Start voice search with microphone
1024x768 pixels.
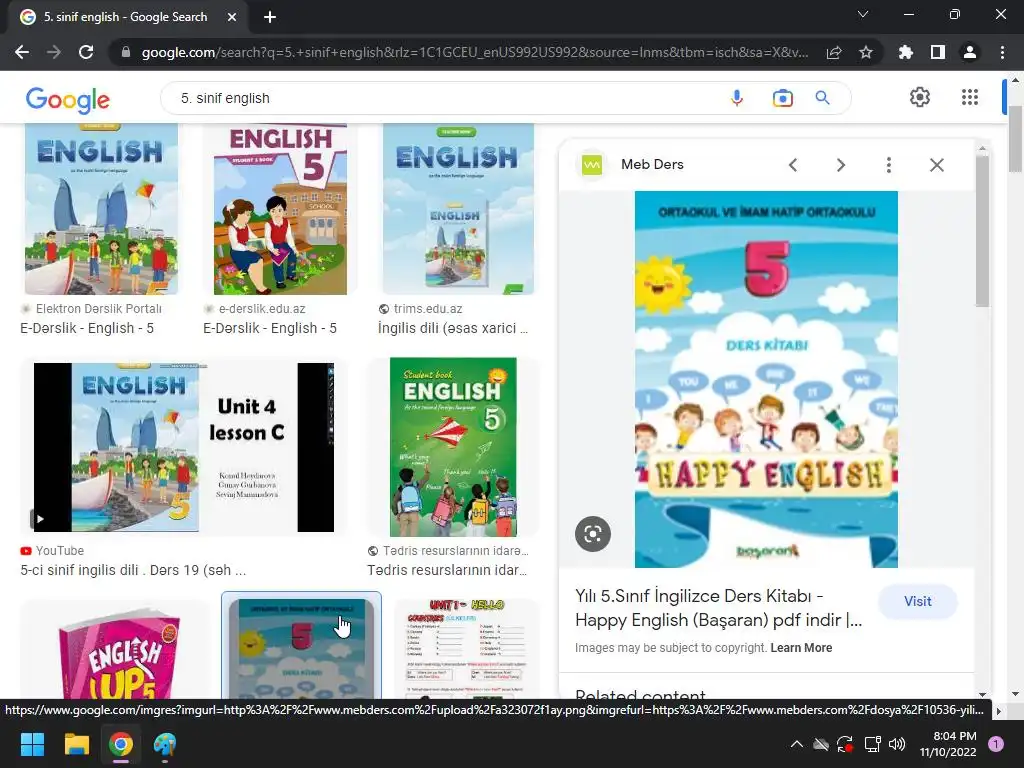pos(737,98)
